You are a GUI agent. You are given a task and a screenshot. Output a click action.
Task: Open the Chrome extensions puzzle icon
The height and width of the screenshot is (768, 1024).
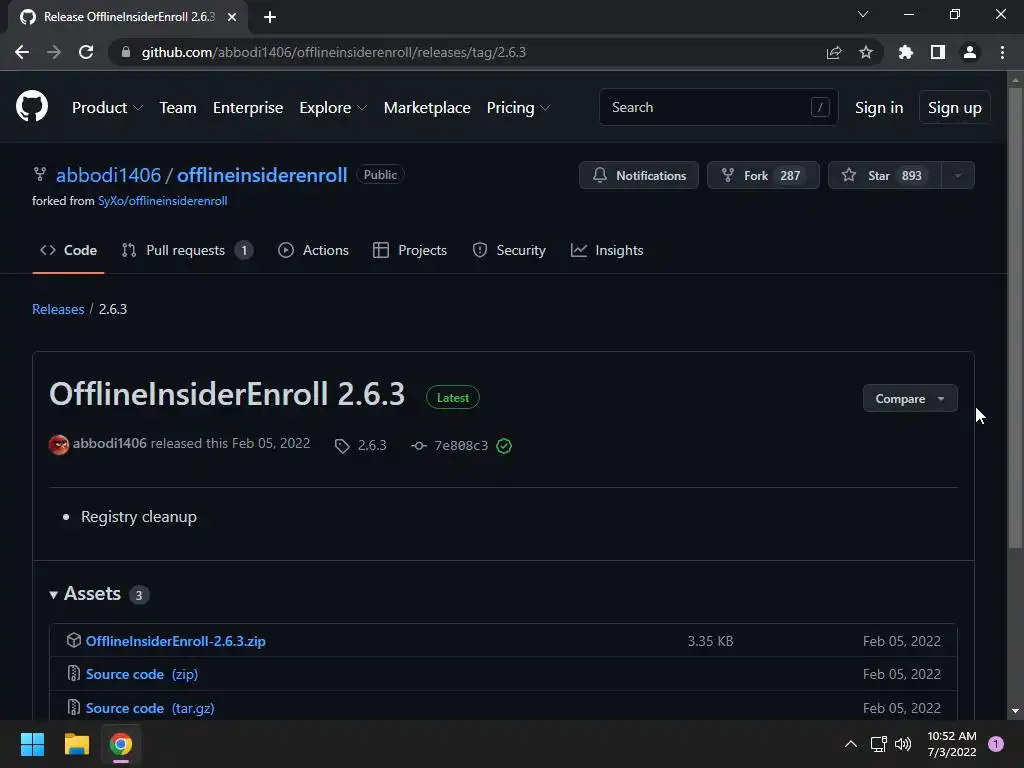tap(905, 52)
